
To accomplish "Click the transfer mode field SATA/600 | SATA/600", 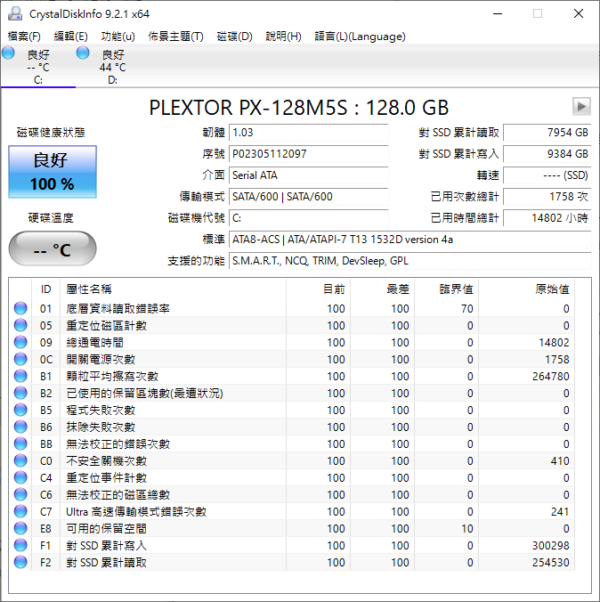I will pos(309,197).
